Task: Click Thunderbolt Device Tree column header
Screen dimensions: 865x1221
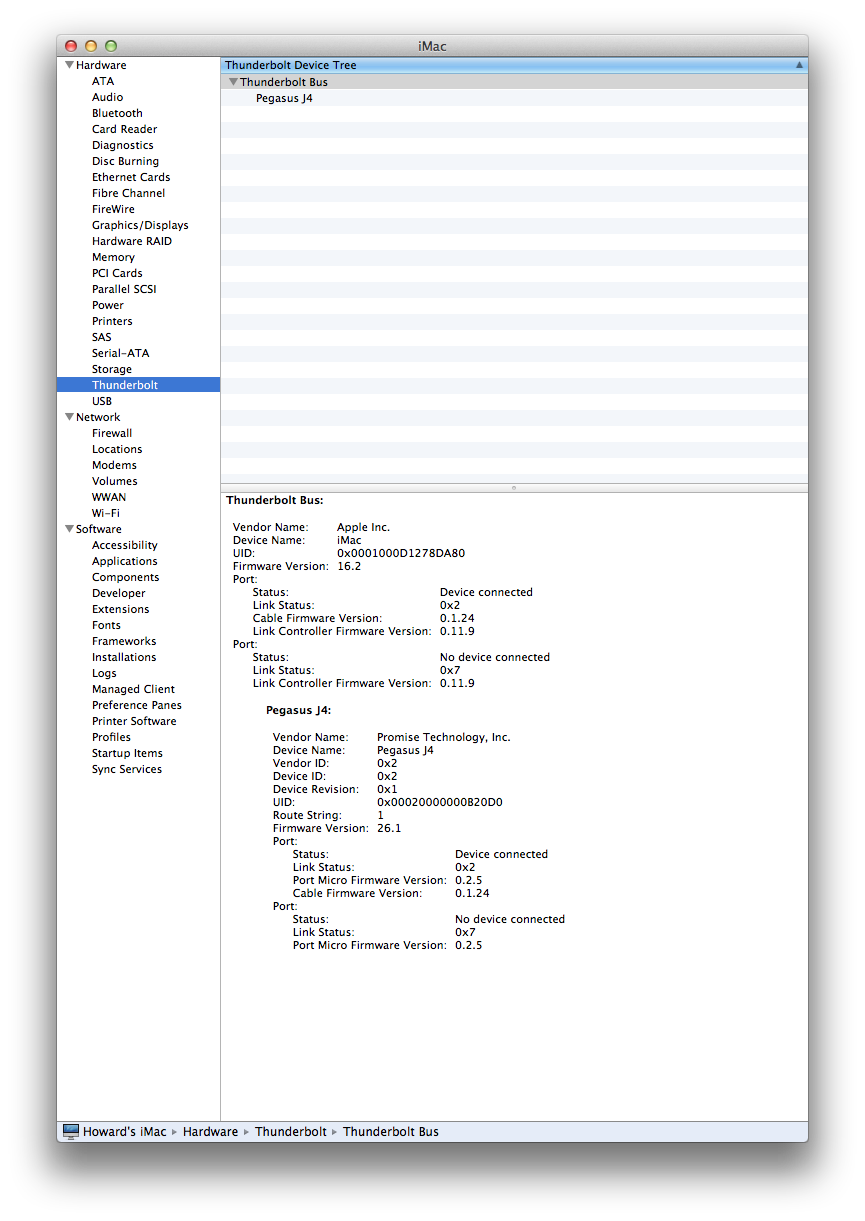Action: click(x=514, y=65)
